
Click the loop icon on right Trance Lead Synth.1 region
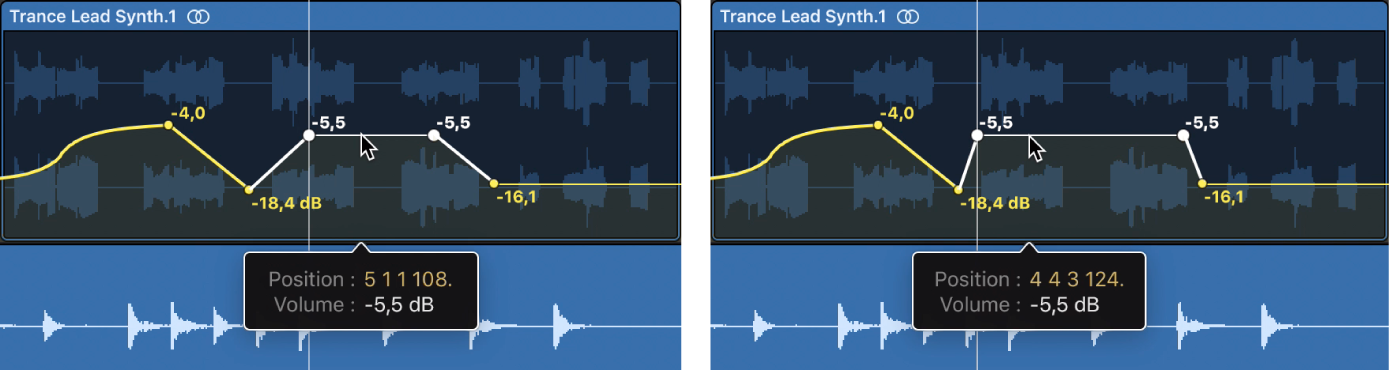[909, 16]
